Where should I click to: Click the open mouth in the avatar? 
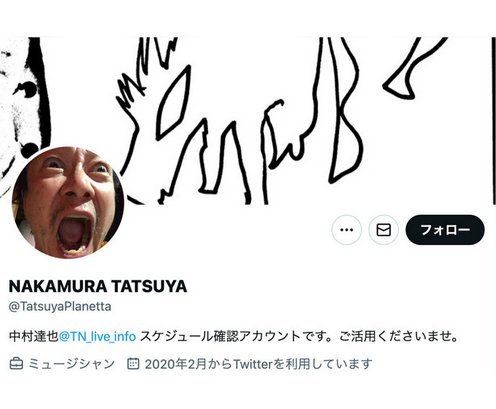coord(75,235)
